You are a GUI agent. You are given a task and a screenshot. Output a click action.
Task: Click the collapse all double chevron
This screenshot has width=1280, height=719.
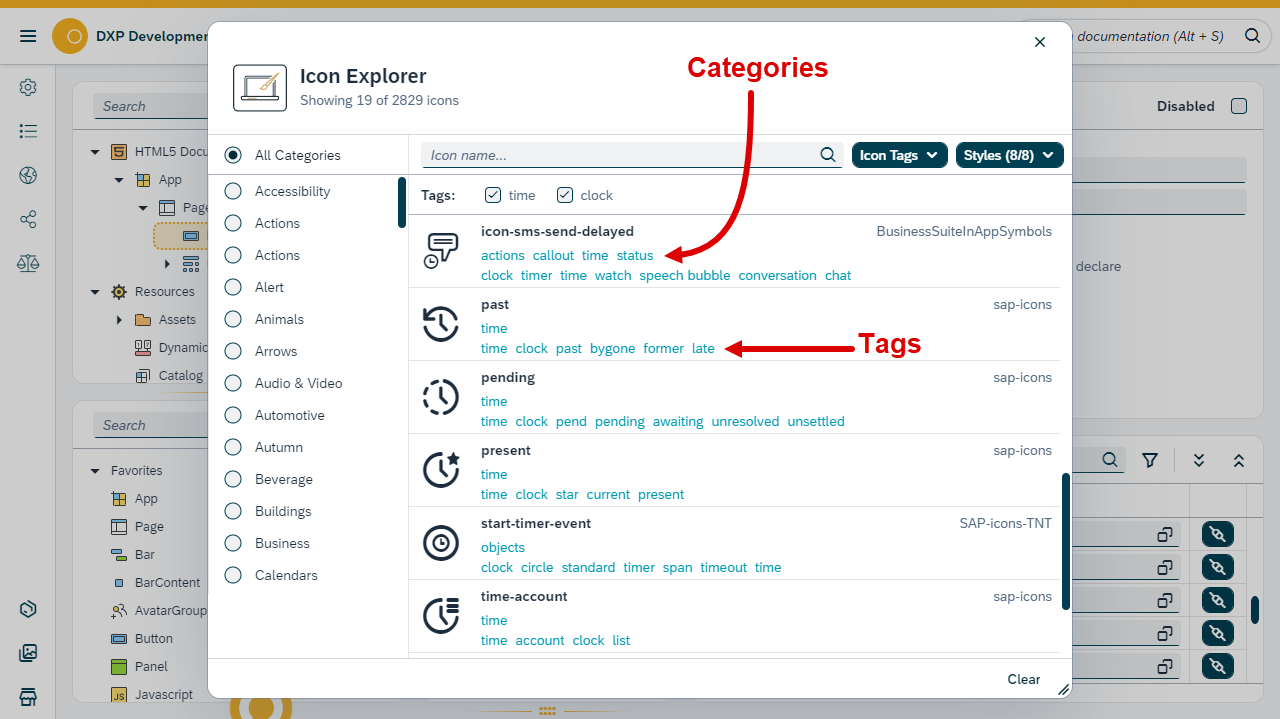pos(1239,460)
